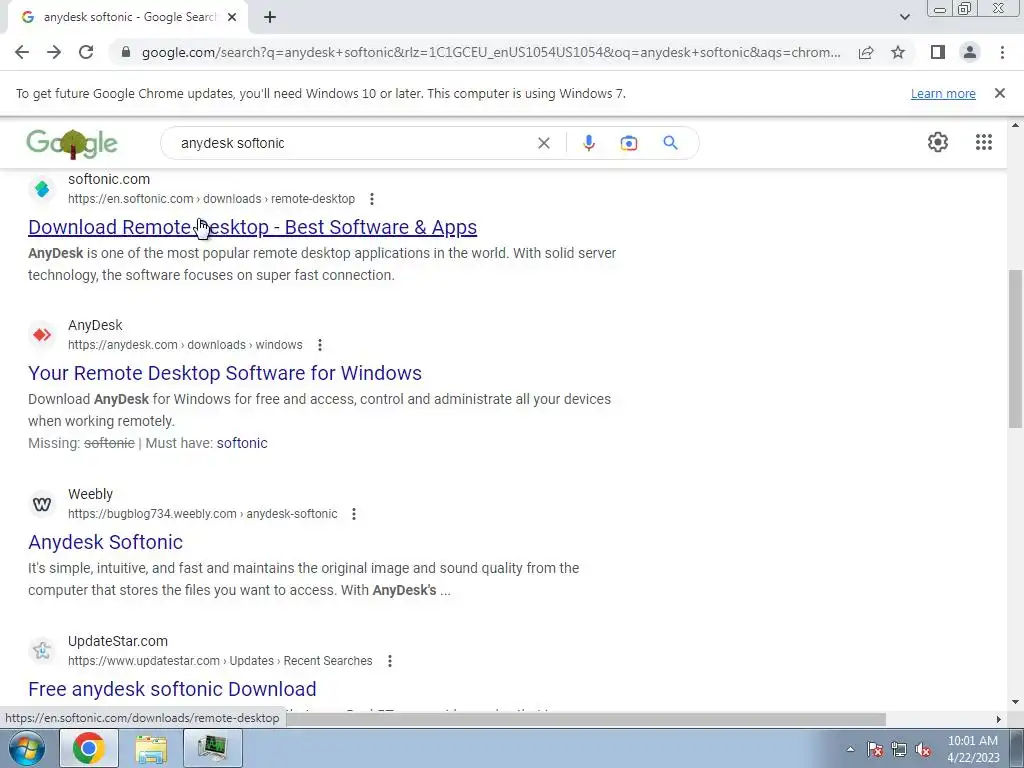
Task: Show hidden system tray icons
Action: (x=850, y=749)
